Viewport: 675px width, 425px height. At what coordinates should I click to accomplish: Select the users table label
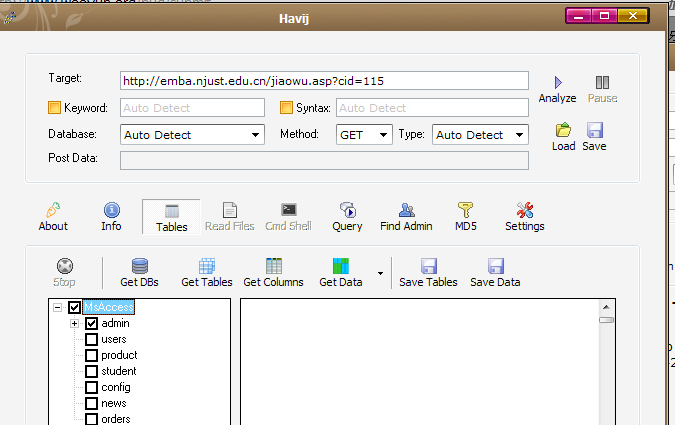114,339
